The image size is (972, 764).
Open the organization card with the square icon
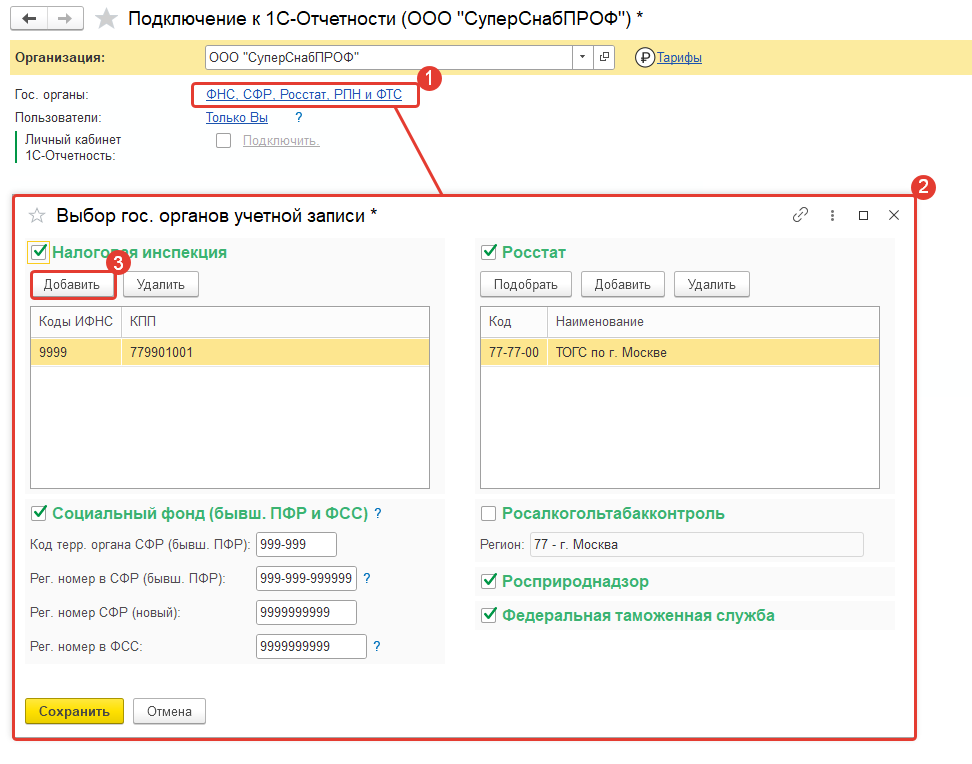pyautogui.click(x=604, y=58)
